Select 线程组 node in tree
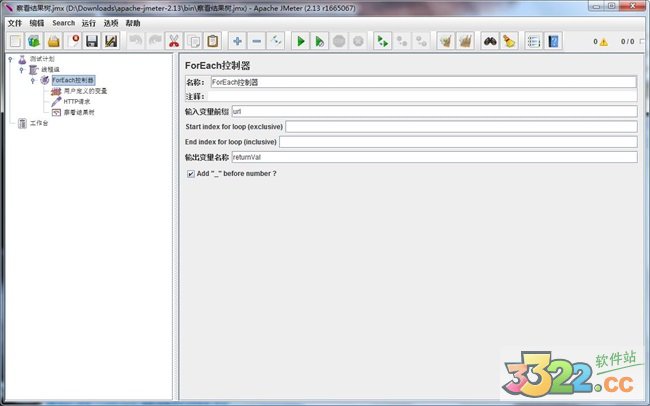Image resolution: width=650 pixels, height=406 pixels. click(x=50, y=69)
